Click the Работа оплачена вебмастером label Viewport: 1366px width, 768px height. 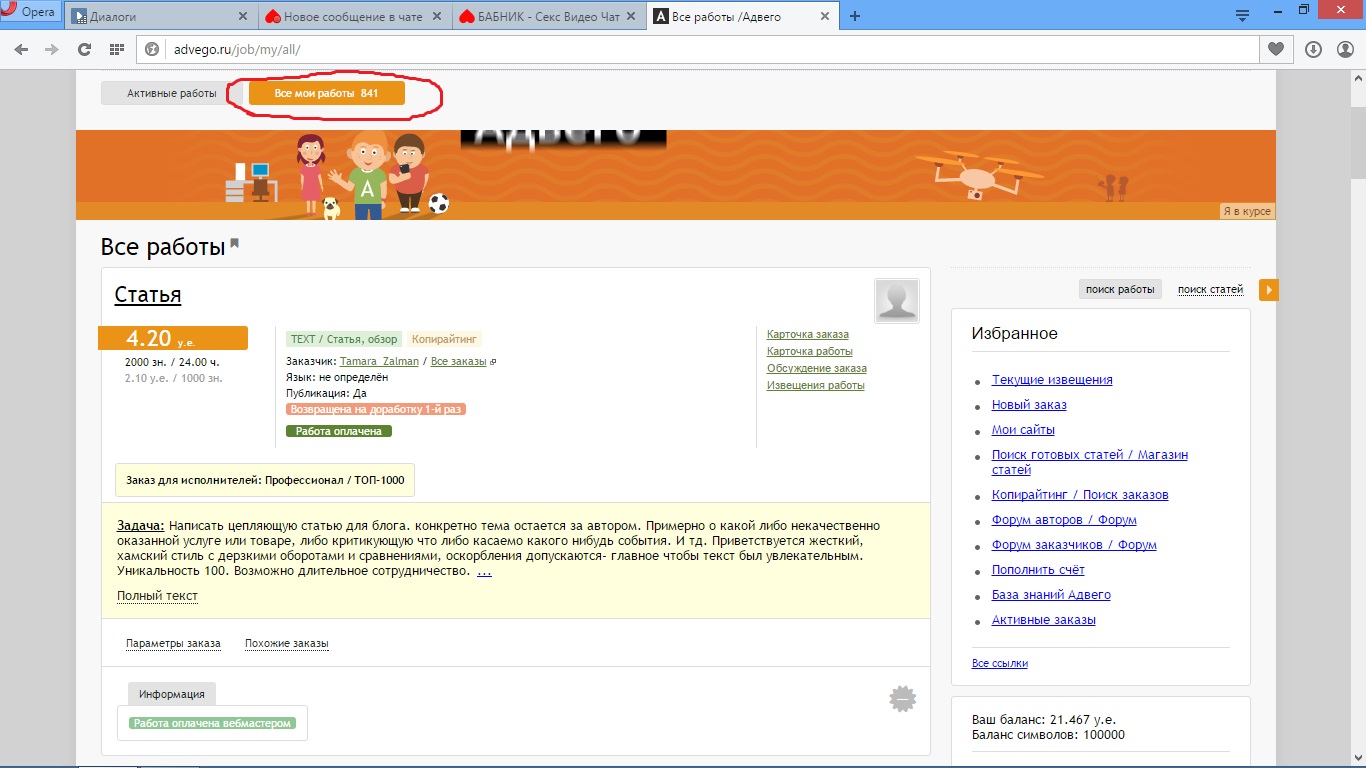coord(213,723)
